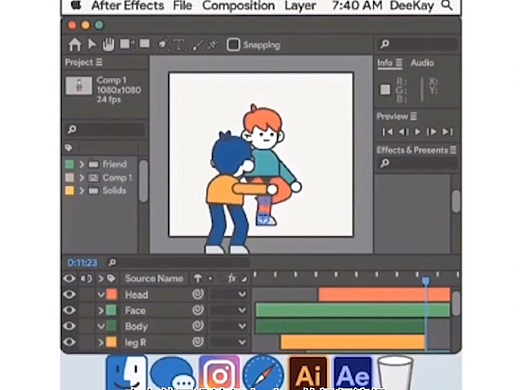Collapse the Head layer
Screen dimensions: 520x390
coord(101,295)
